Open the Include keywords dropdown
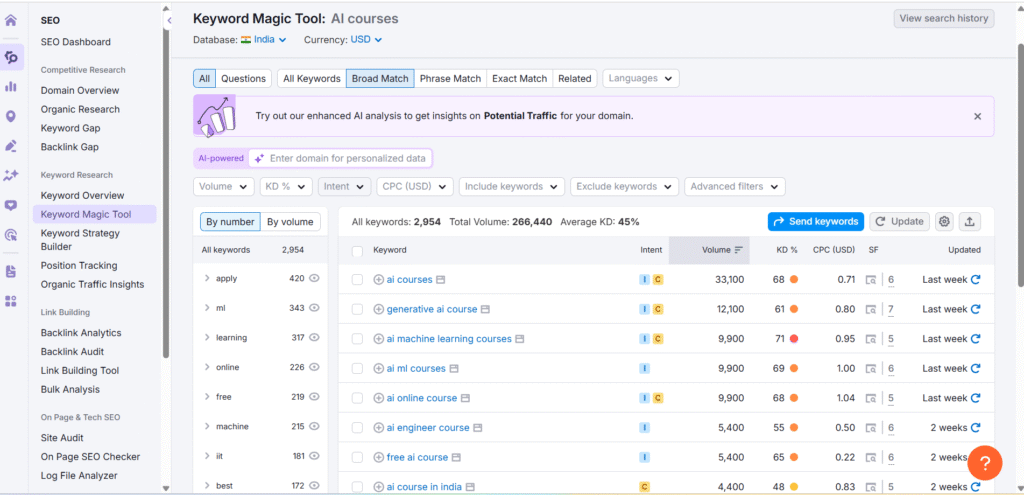This screenshot has width=1024, height=495. tap(512, 186)
